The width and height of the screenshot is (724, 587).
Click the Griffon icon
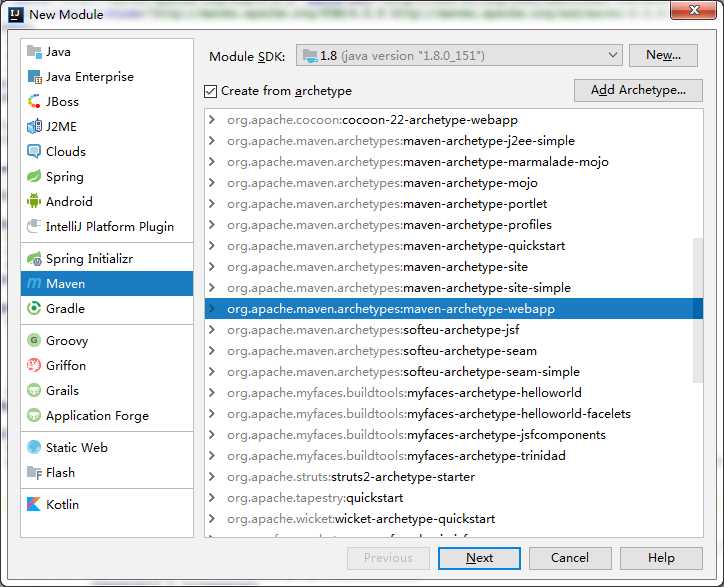34,365
